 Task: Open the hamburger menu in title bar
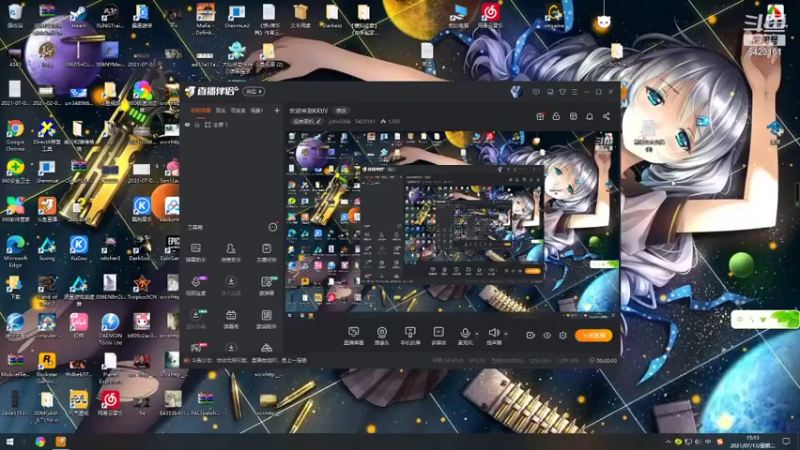click(574, 92)
